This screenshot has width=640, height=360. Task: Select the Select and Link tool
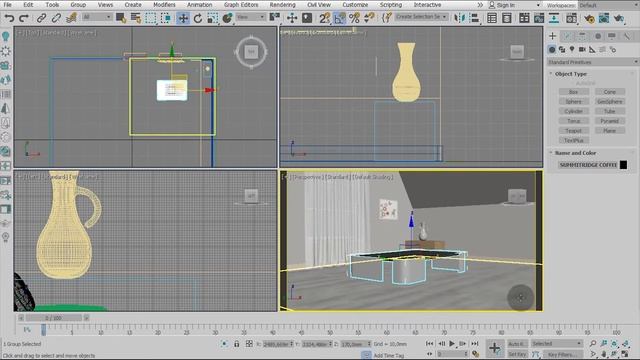41,18
